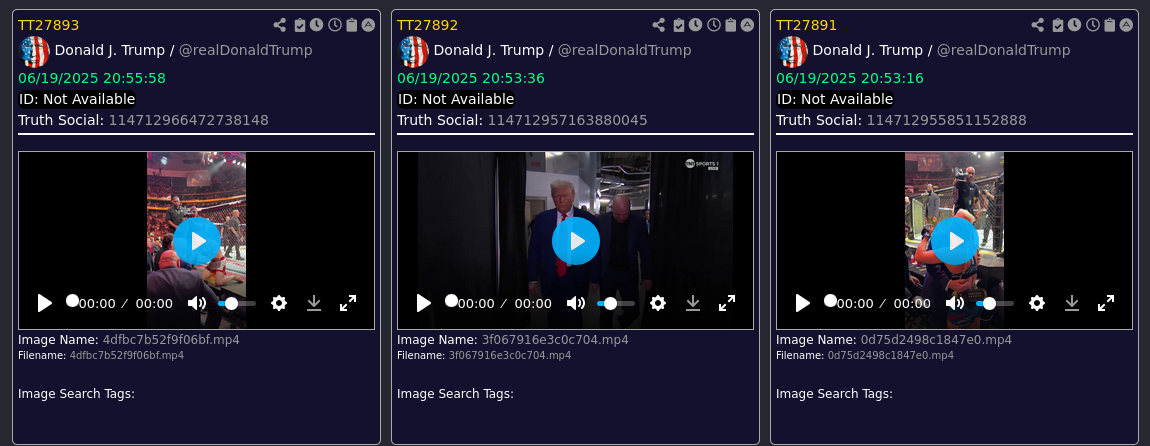This screenshot has height=446, width=1150.
Task: Open settings gear on TT27892 video
Action: pos(658,303)
